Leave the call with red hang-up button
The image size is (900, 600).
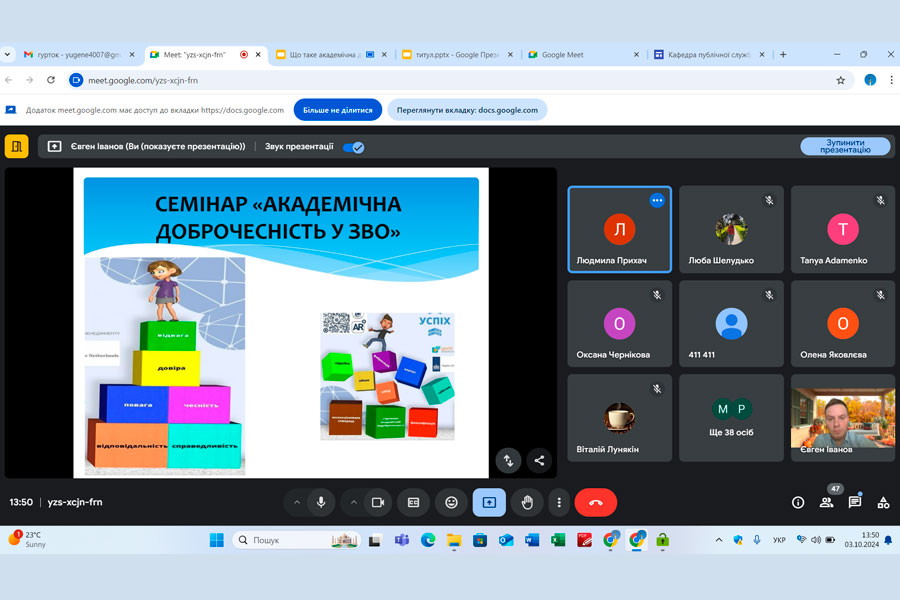click(x=596, y=502)
